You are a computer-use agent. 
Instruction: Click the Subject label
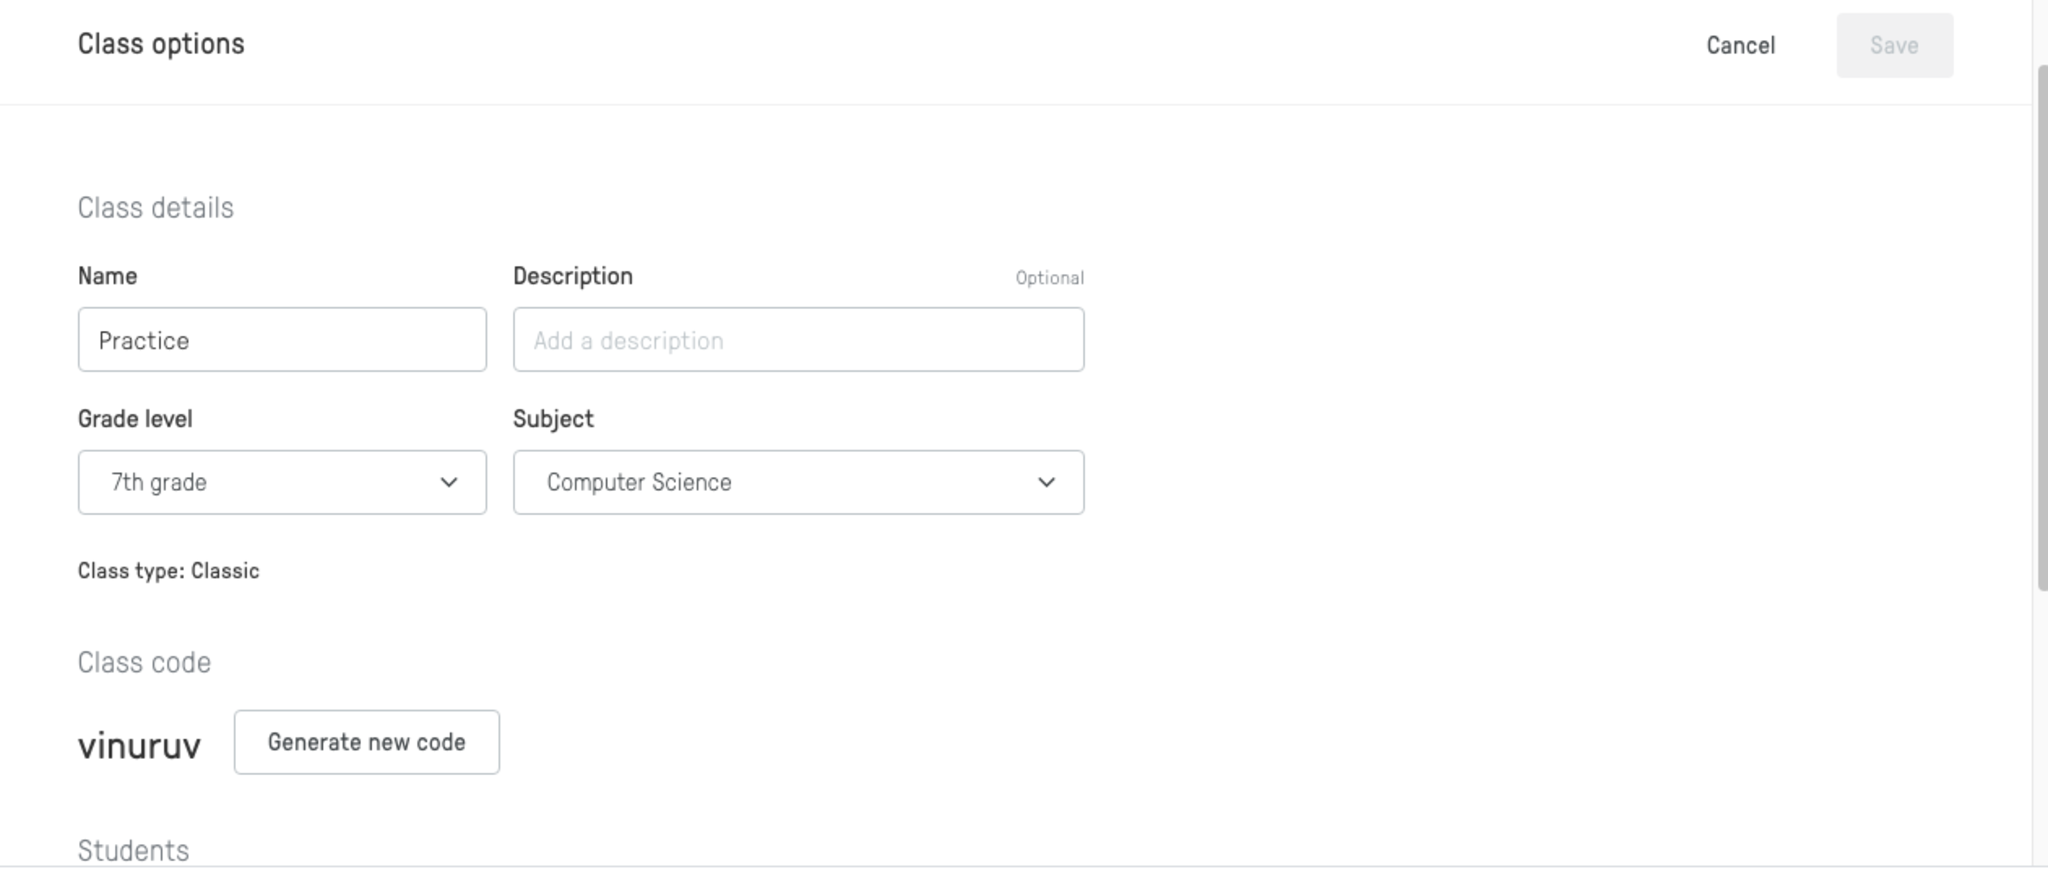tap(553, 419)
